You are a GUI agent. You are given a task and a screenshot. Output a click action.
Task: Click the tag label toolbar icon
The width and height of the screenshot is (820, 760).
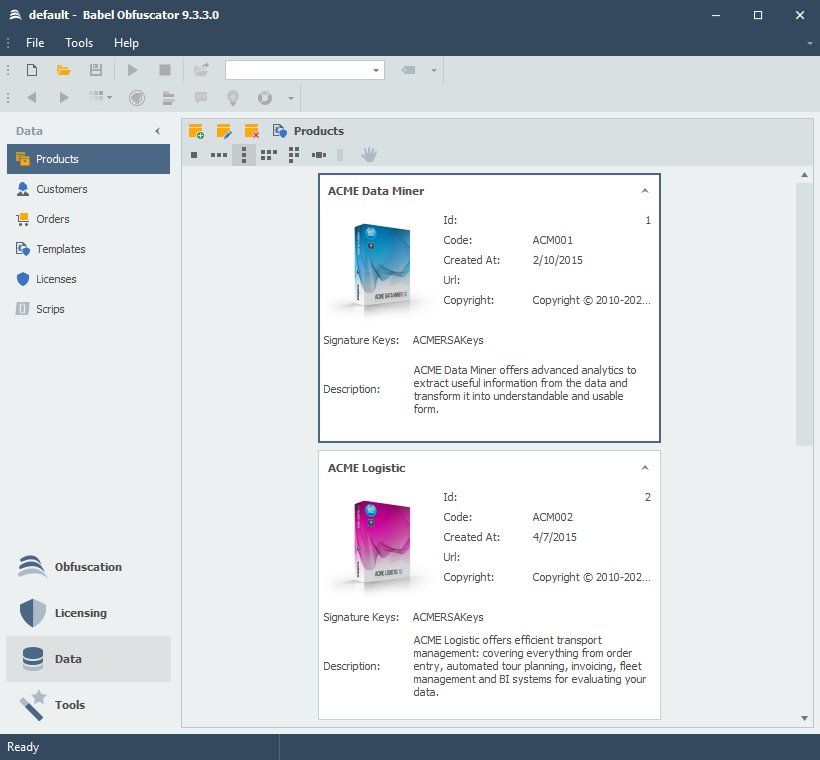click(x=408, y=70)
